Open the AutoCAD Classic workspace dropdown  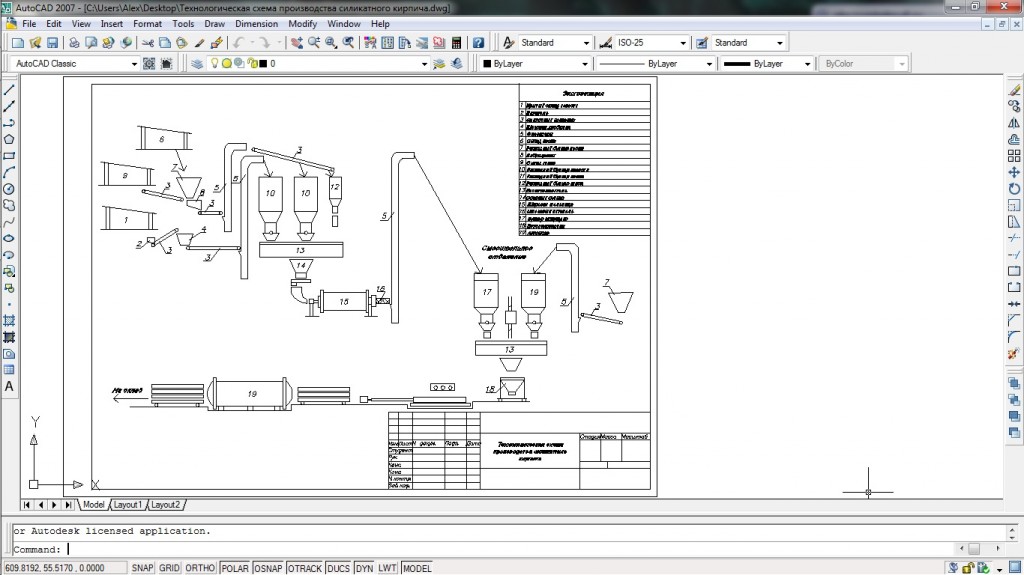click(x=135, y=63)
